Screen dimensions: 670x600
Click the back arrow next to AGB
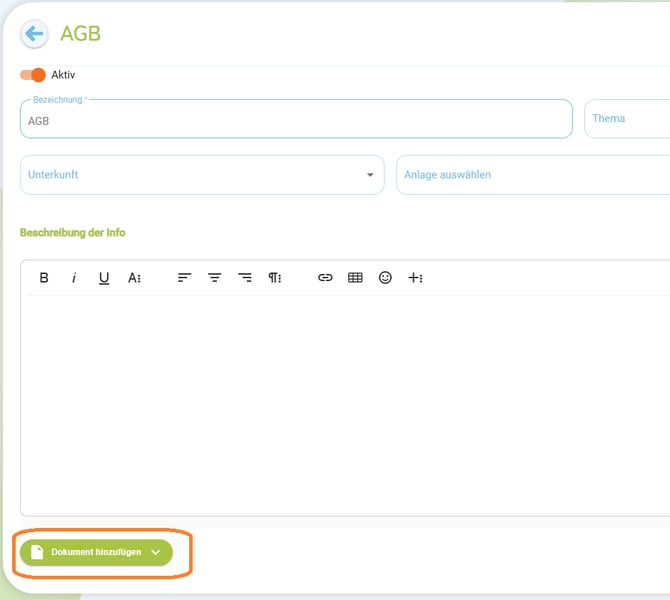click(34, 34)
